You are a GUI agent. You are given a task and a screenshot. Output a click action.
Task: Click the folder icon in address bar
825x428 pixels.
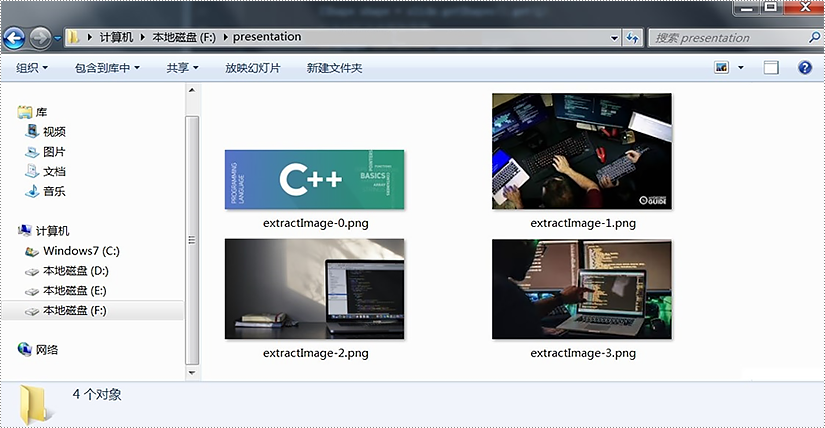pyautogui.click(x=74, y=37)
